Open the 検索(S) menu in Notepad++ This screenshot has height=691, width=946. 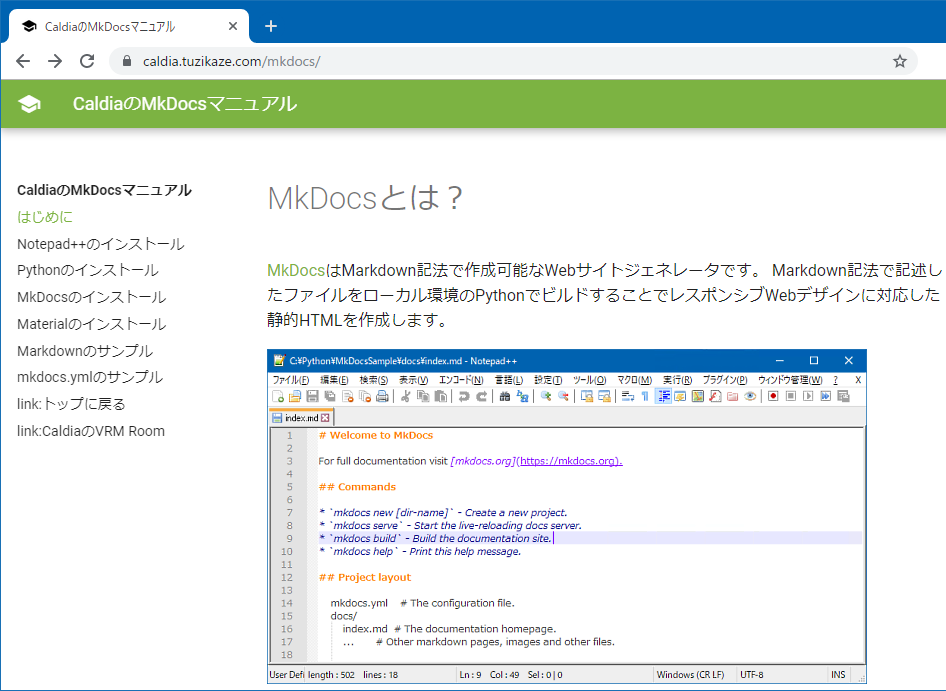(373, 380)
